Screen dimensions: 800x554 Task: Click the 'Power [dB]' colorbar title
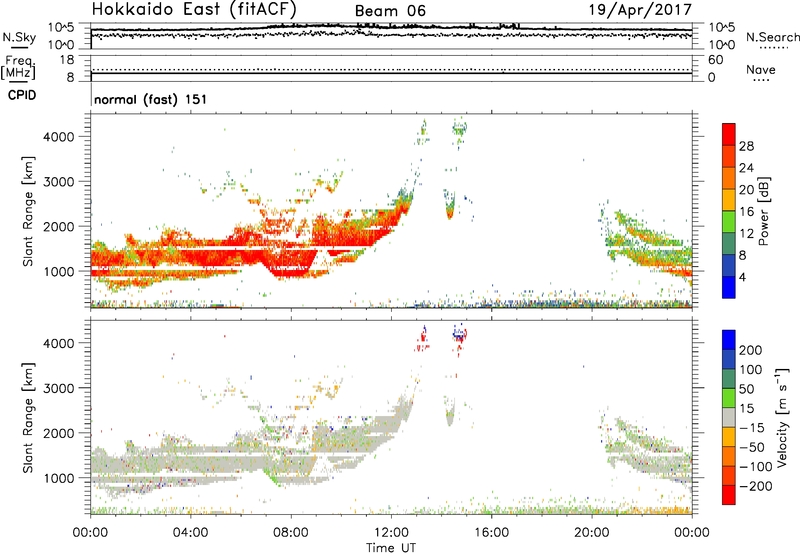(x=764, y=211)
